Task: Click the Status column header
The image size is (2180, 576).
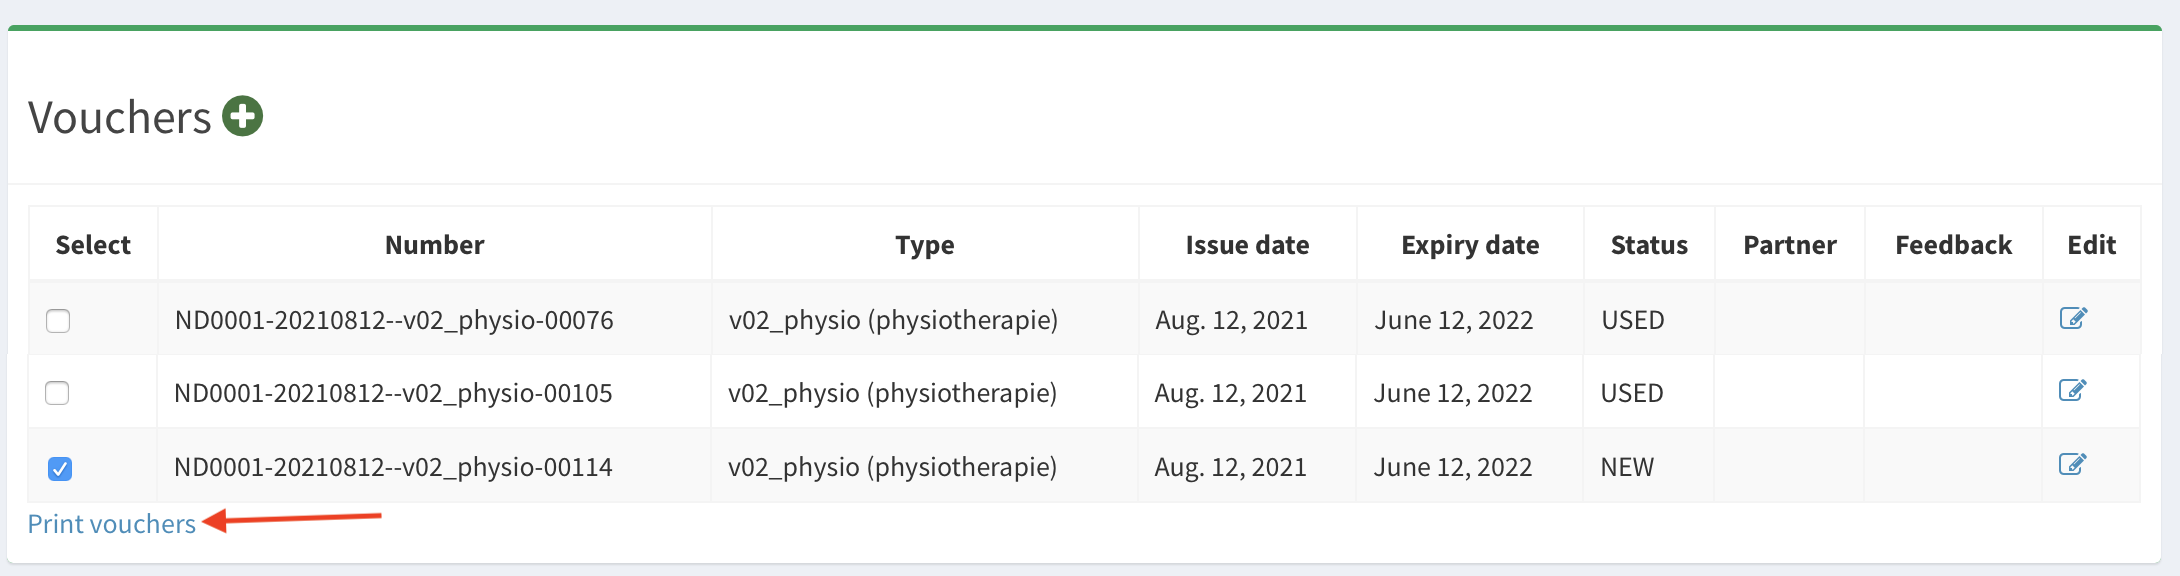Action: click(1649, 245)
